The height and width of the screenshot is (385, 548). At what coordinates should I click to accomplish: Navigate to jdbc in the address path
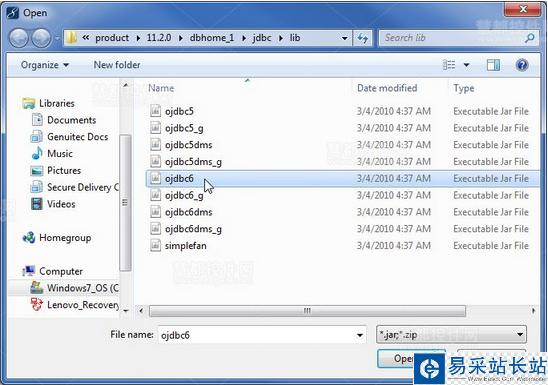coord(262,38)
